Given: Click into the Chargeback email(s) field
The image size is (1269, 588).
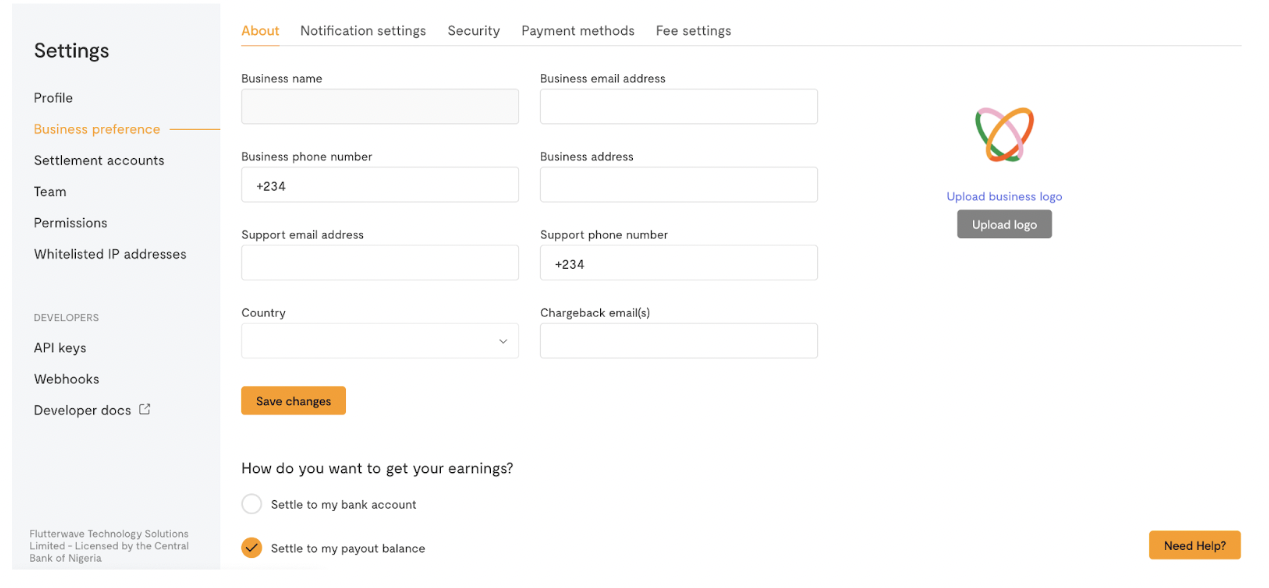Looking at the screenshot, I should pyautogui.click(x=679, y=341).
